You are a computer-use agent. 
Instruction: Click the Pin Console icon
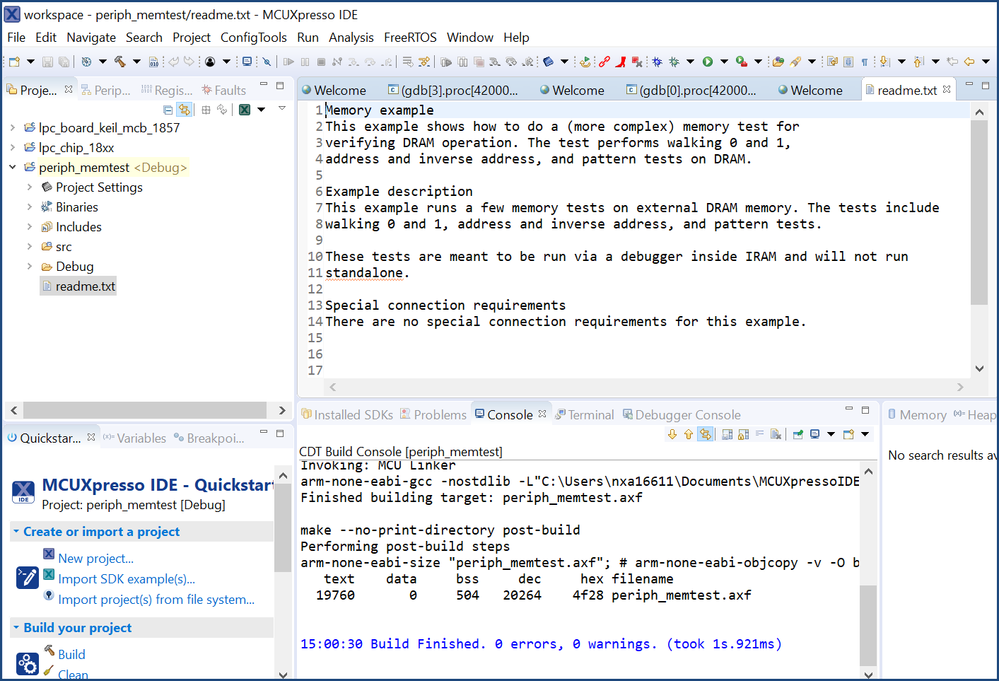coord(798,434)
